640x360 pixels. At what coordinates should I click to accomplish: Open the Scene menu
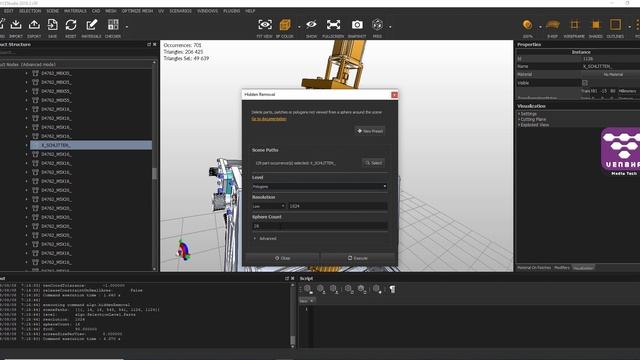click(x=53, y=11)
